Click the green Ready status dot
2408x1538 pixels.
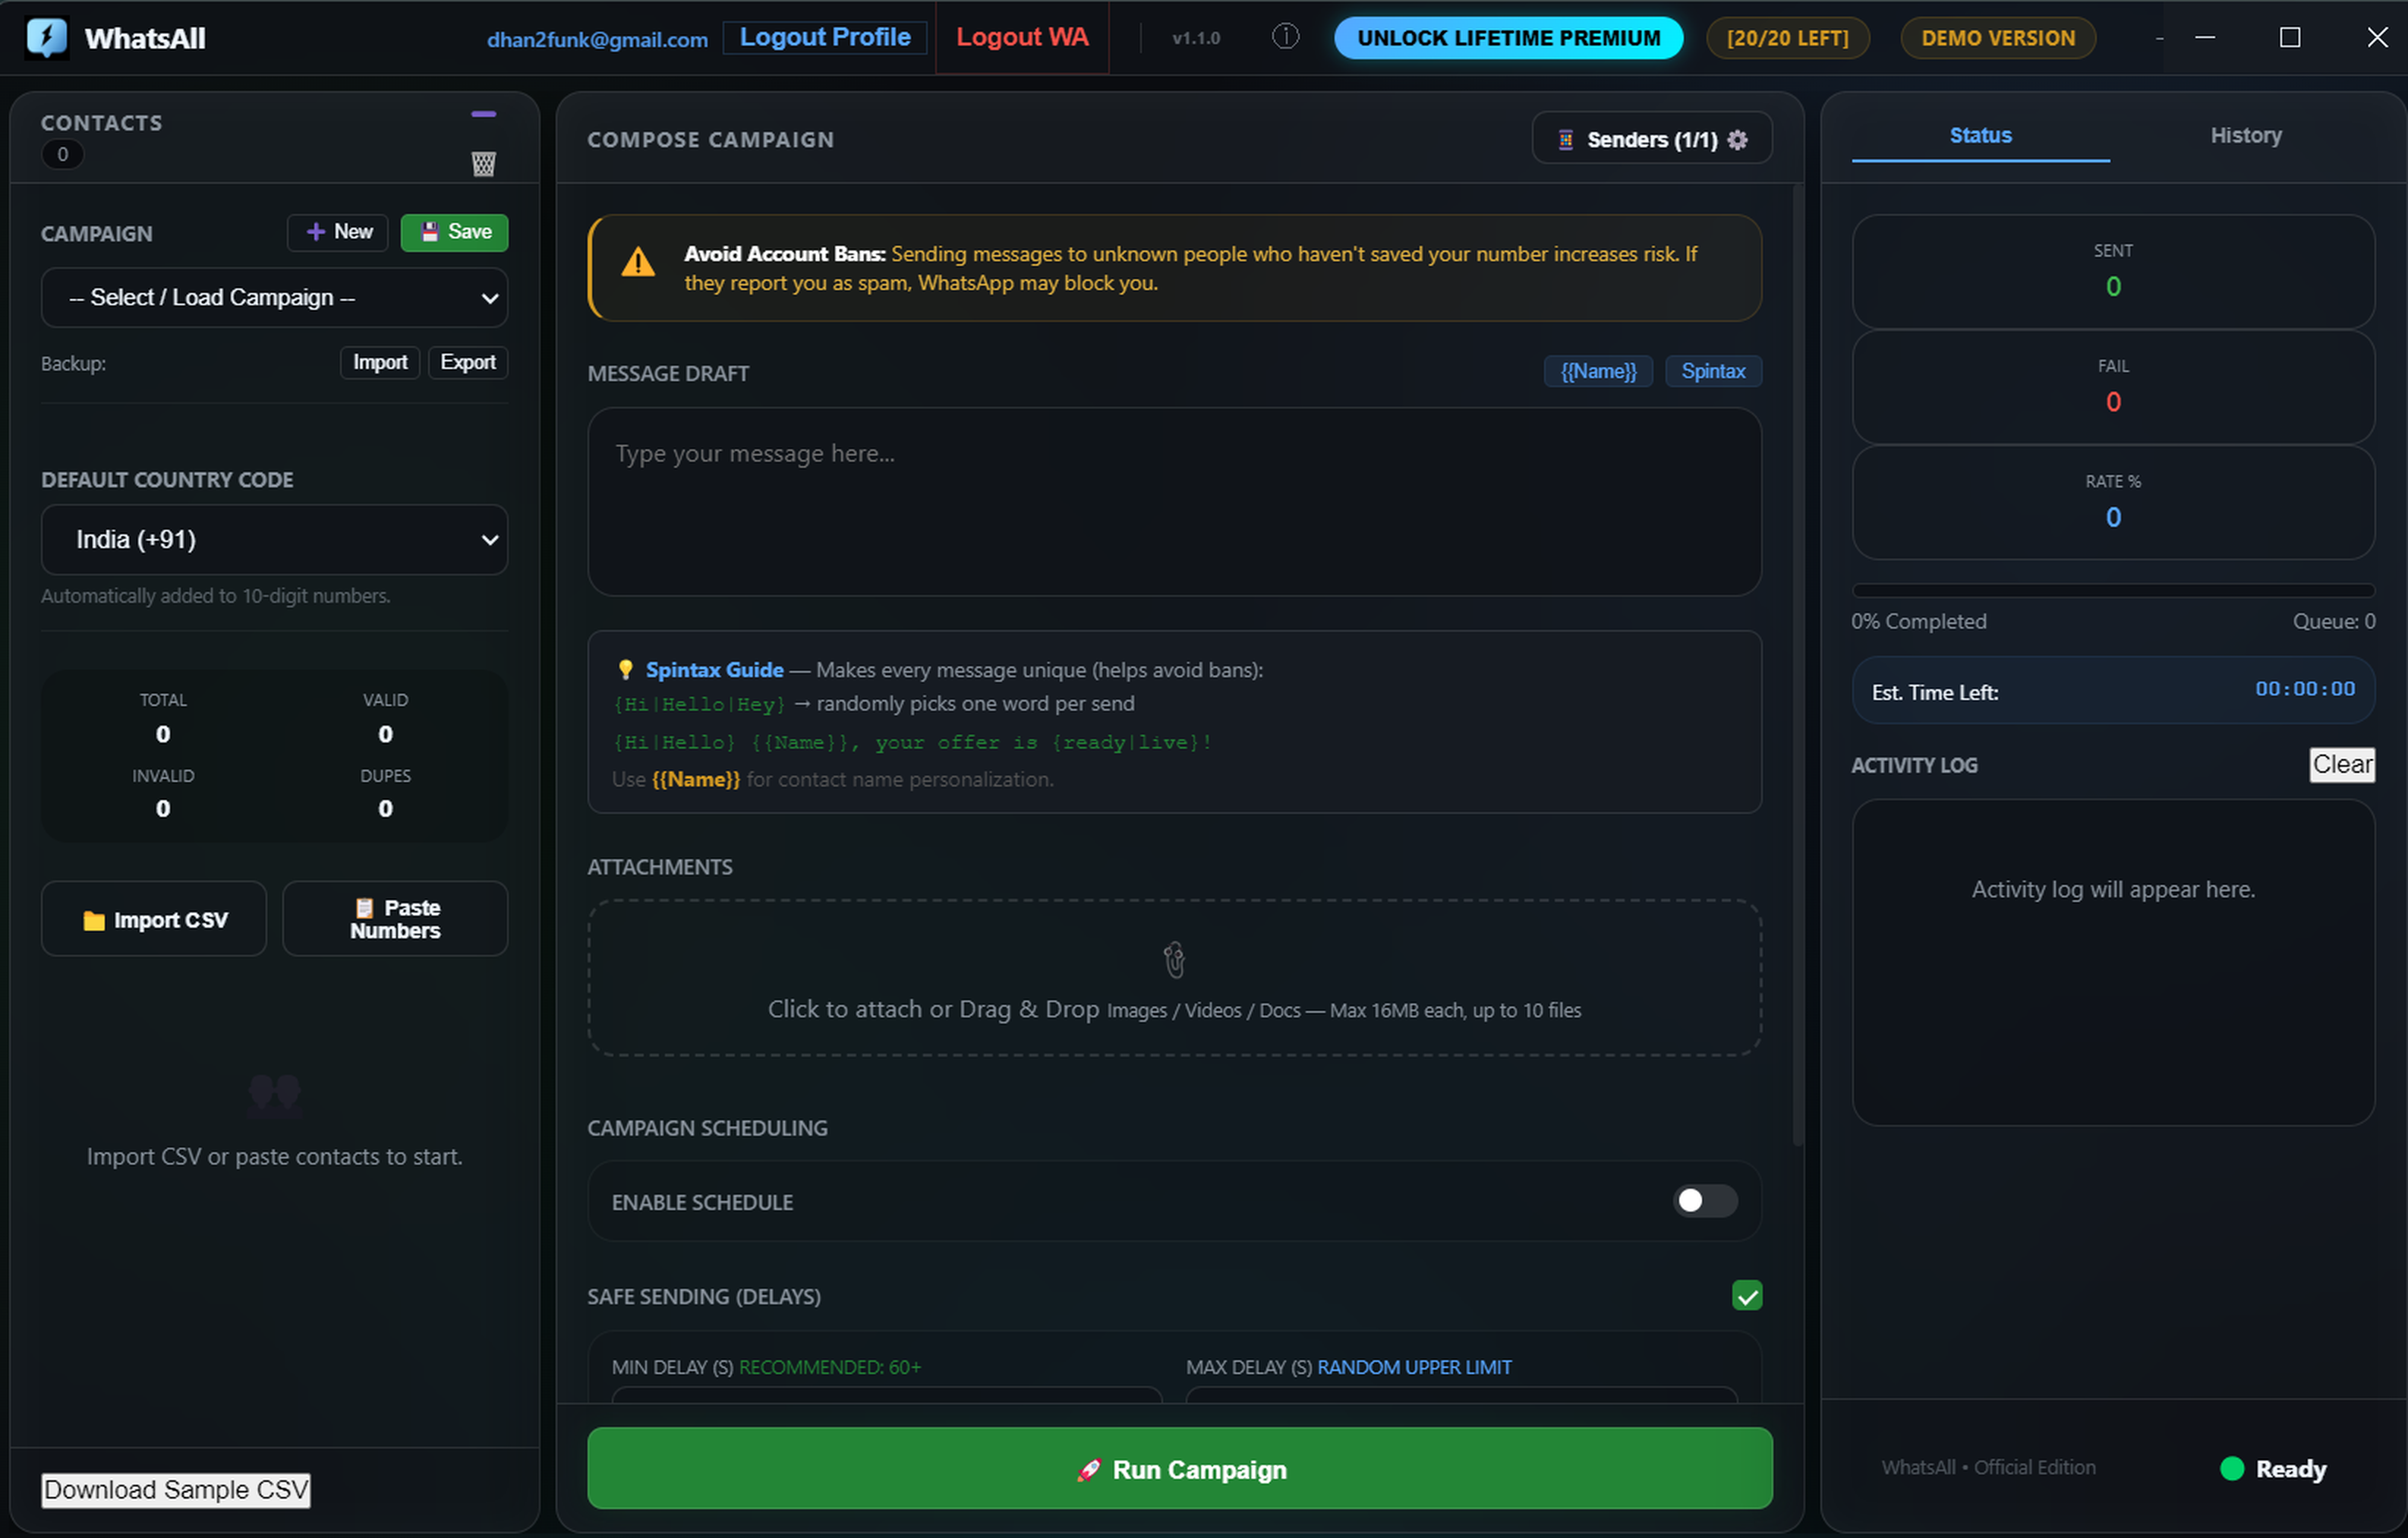tap(2232, 1468)
